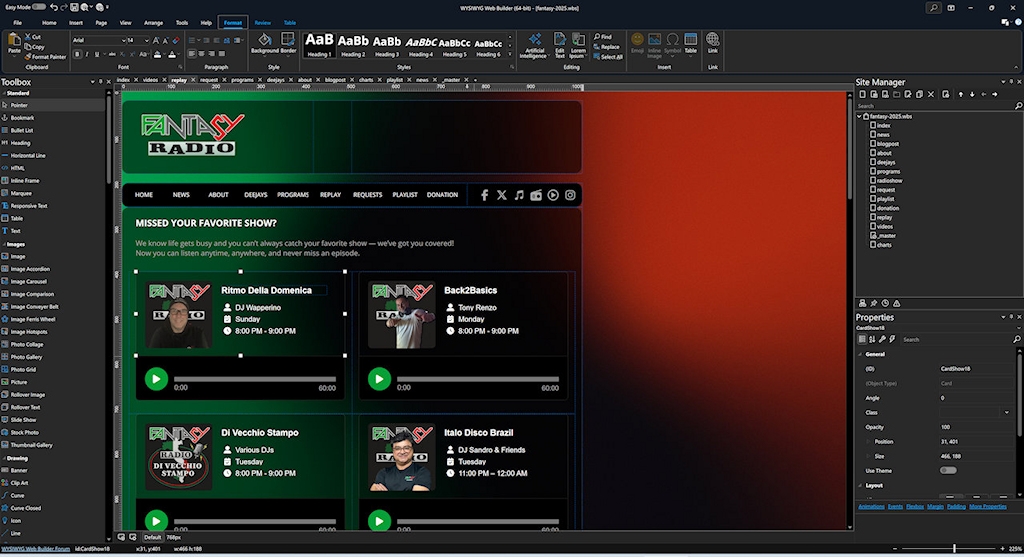Click the Instagram icon in navbar

tap(570, 195)
